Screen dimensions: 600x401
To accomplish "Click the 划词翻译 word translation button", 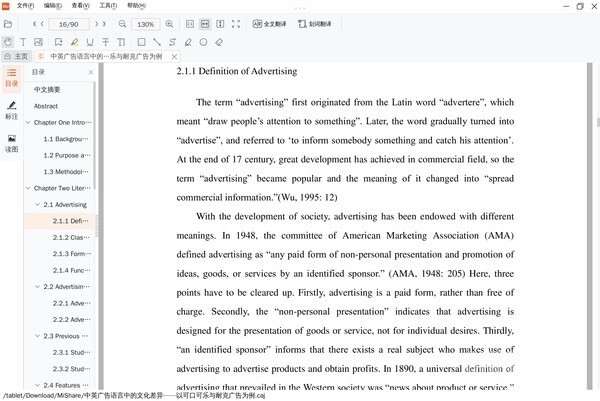I will click(x=315, y=23).
